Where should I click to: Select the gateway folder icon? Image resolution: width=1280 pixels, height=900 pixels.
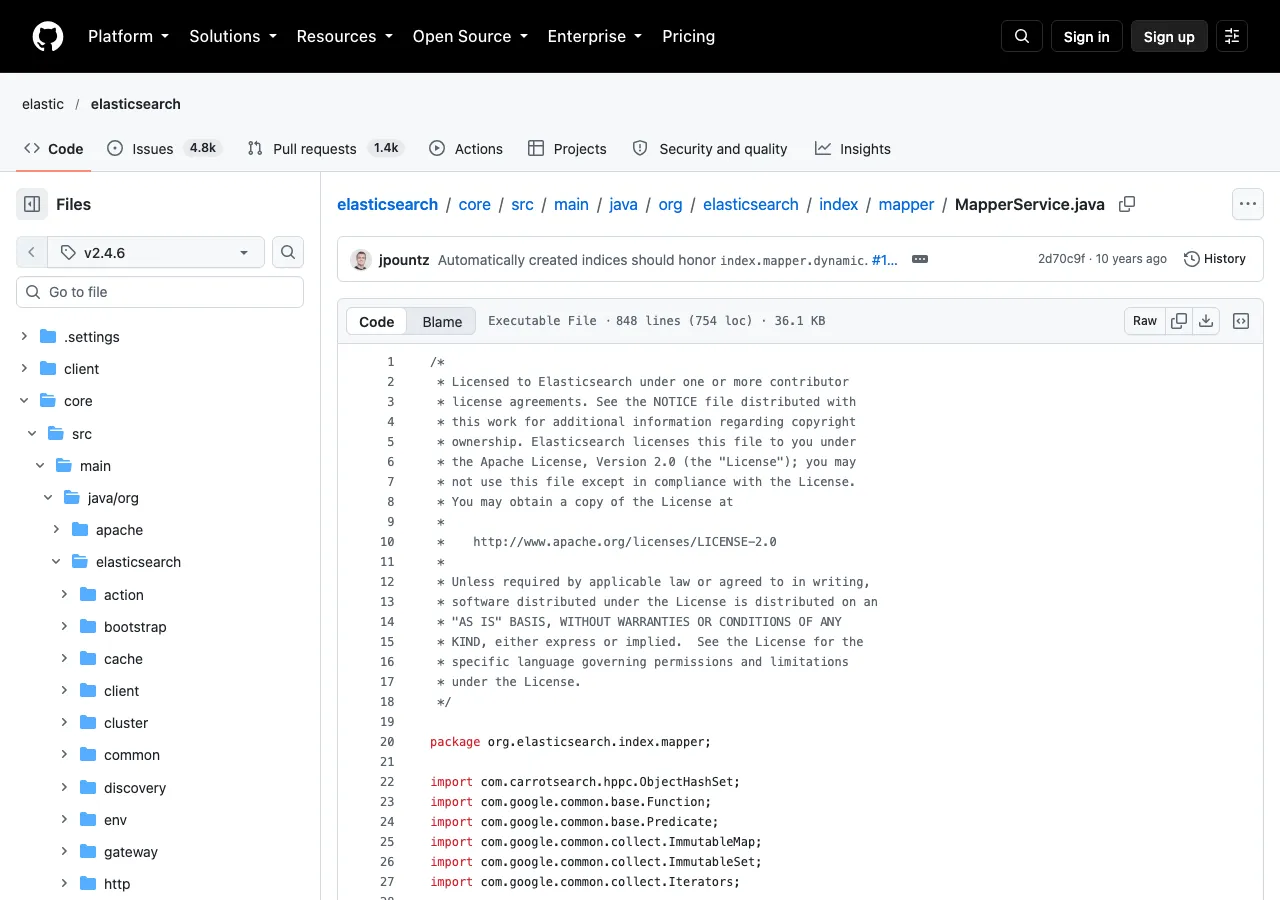[88, 852]
